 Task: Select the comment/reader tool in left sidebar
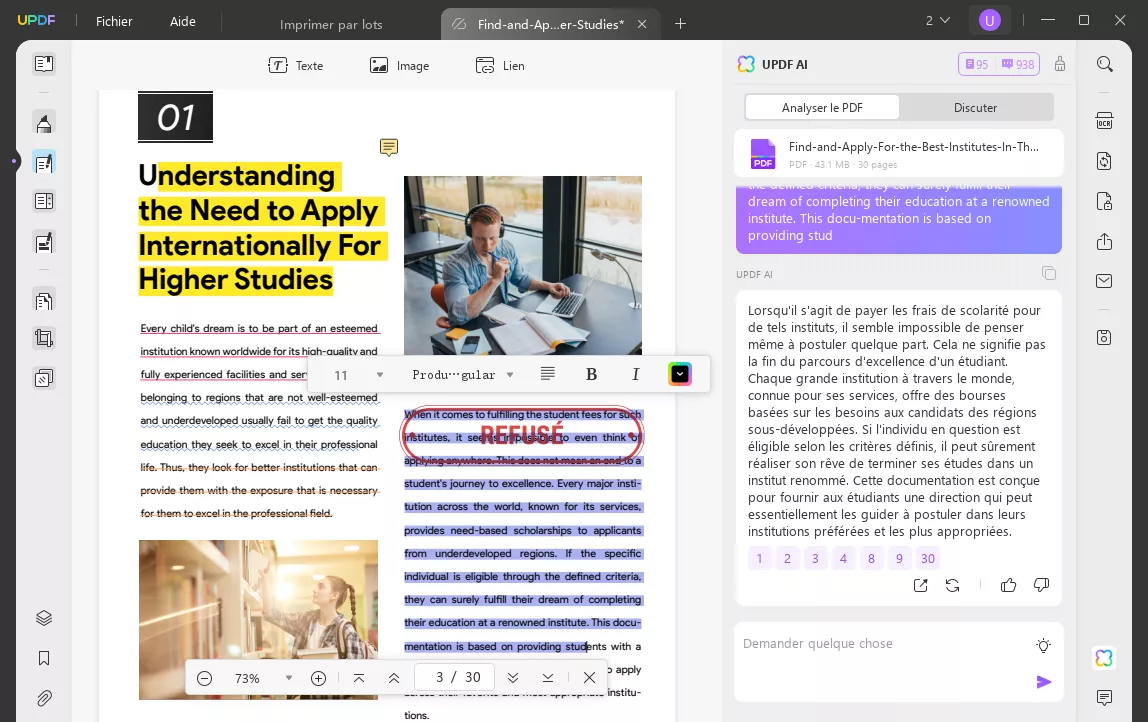click(x=44, y=161)
